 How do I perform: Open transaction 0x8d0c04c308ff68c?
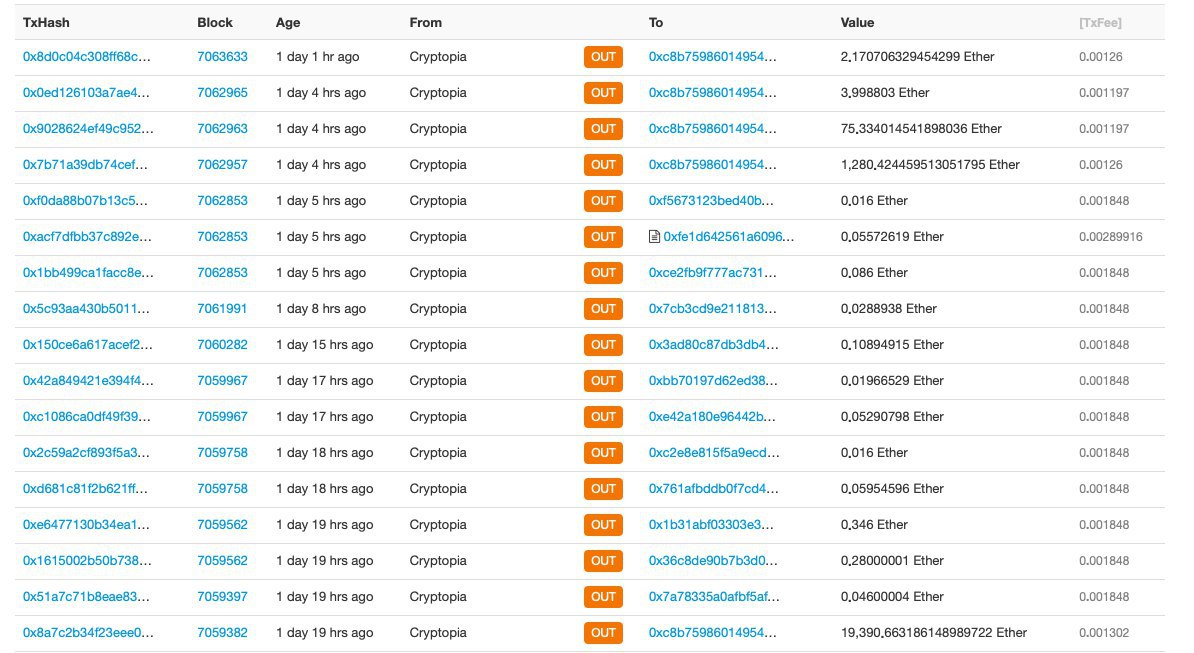point(87,56)
